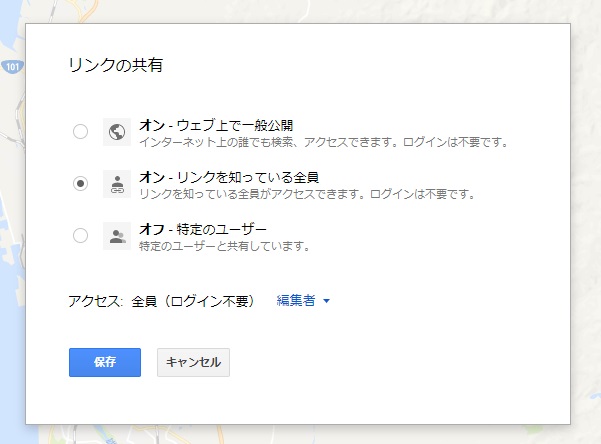601x444 pixels.
Task: Click the オフ - 特定のユーザー label
Action: (203, 229)
